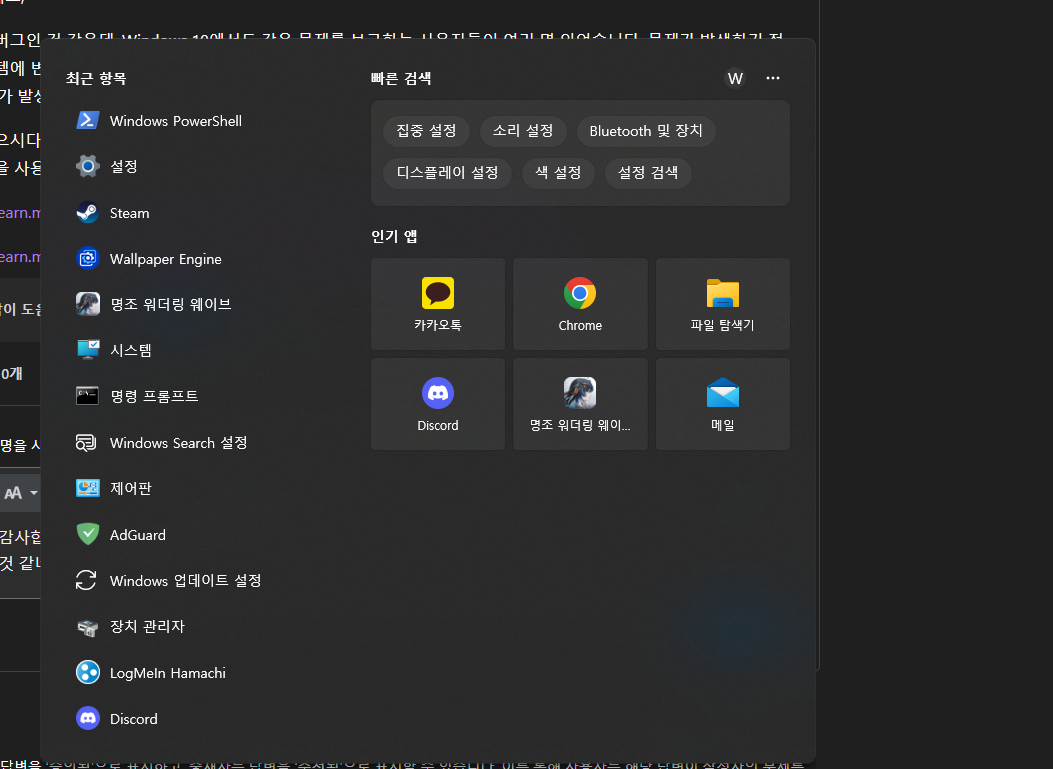Select the 색 설정 quick search chip
Viewport: 1053px width, 769px height.
pyautogui.click(x=558, y=173)
